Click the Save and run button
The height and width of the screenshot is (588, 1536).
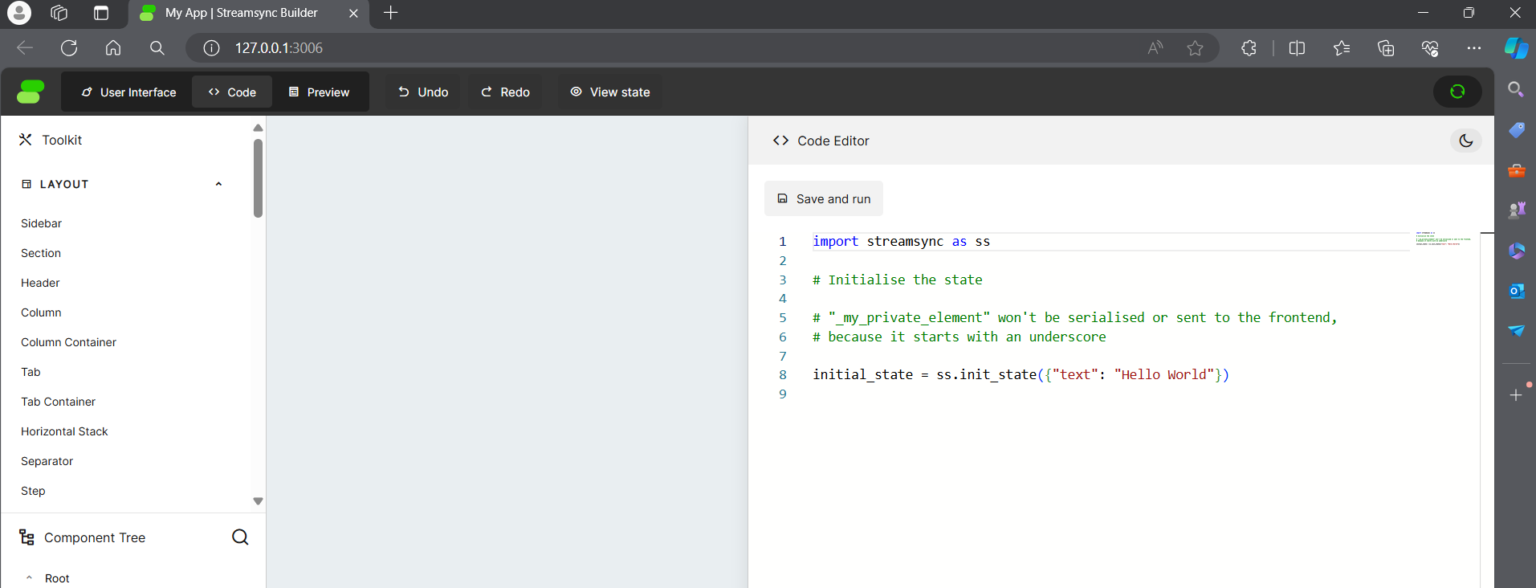(823, 198)
